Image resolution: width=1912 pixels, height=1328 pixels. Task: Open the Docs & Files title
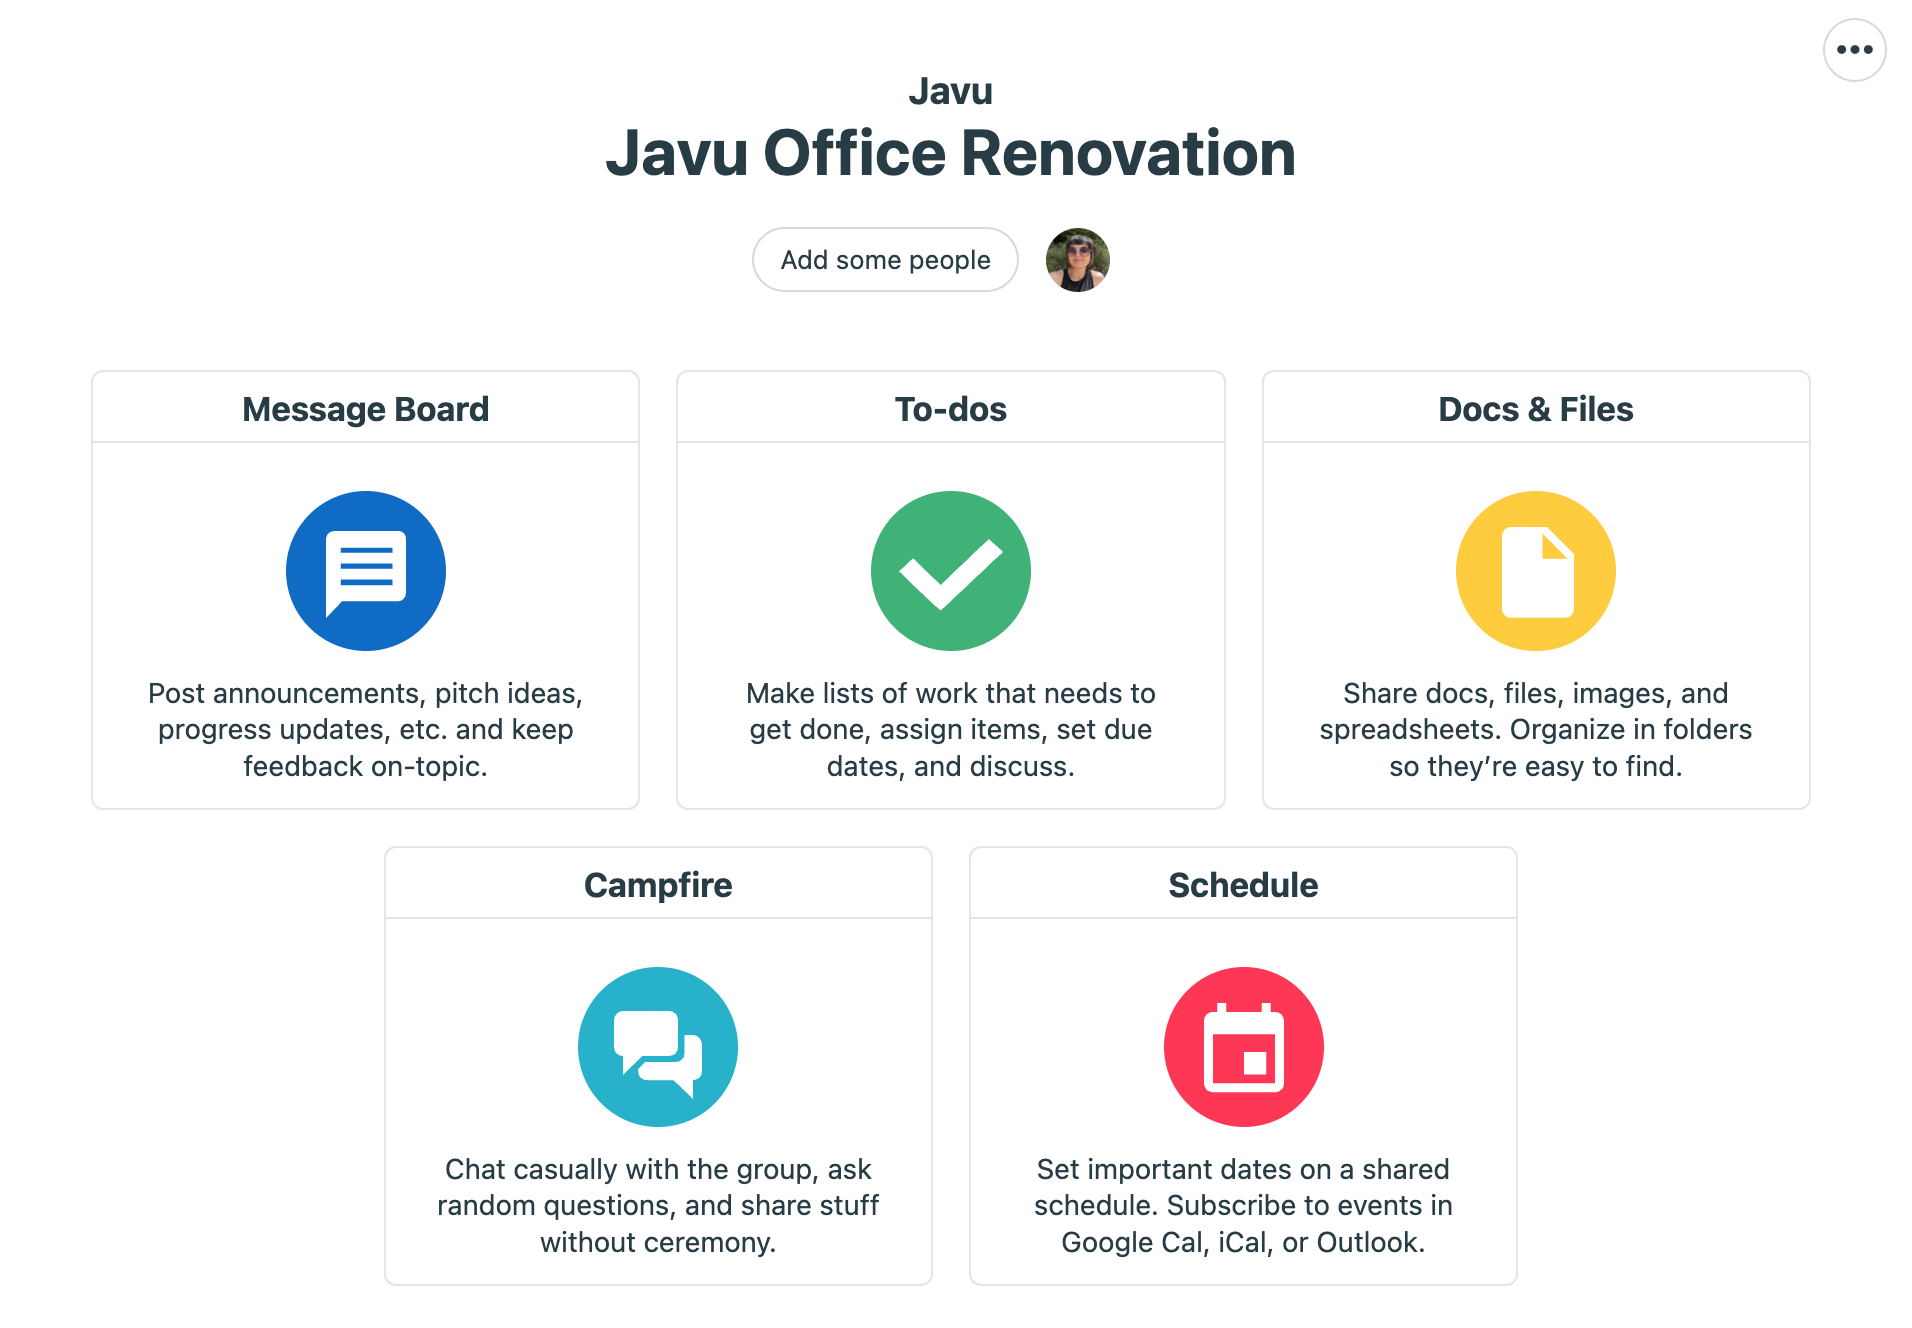(x=1535, y=409)
